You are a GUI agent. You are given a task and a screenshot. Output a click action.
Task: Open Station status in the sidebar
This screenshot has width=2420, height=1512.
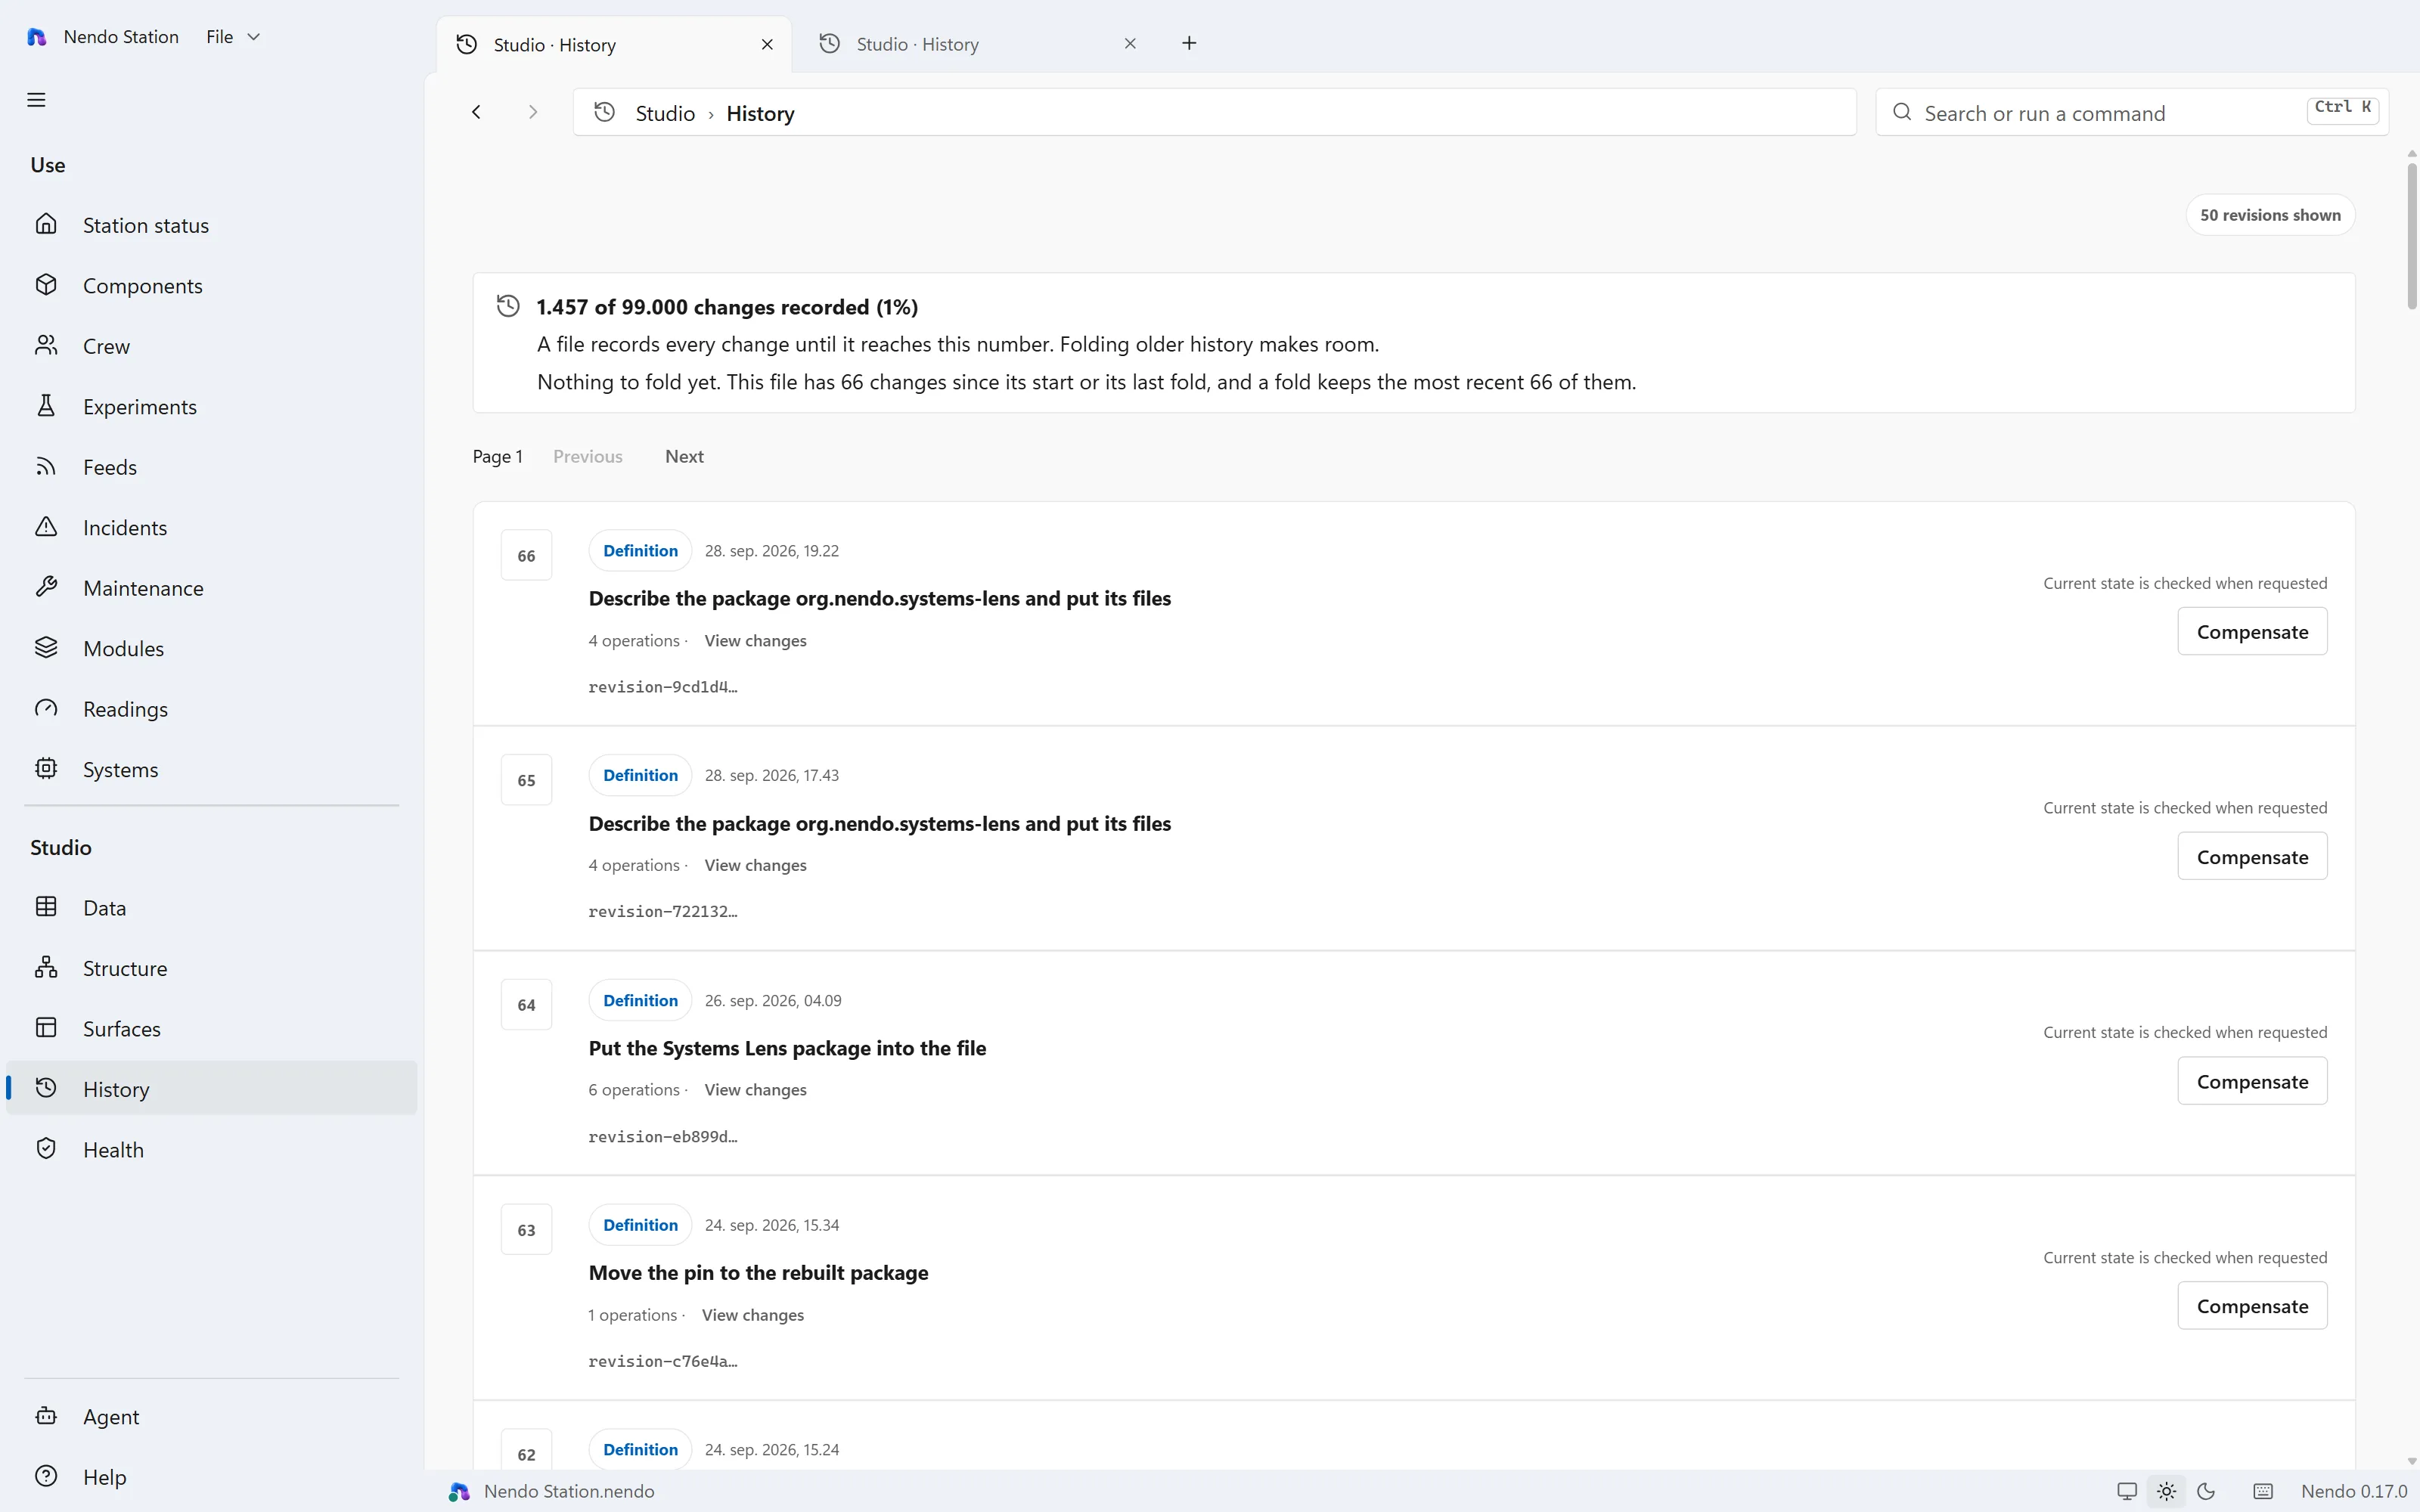(x=211, y=225)
